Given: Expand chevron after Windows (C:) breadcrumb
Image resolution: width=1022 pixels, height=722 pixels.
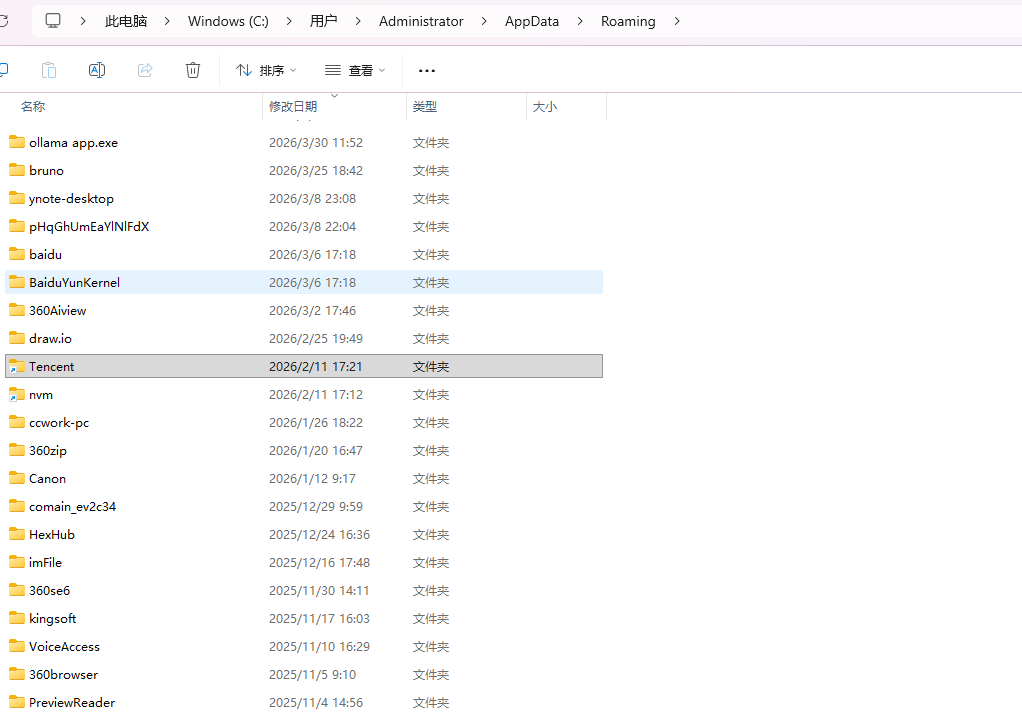Looking at the screenshot, I should 289,22.
